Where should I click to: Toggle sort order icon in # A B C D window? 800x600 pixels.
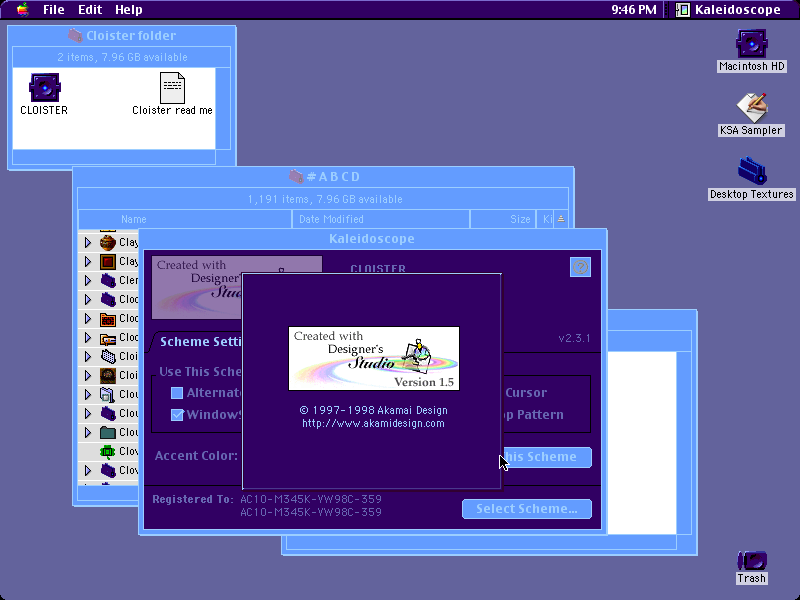click(x=561, y=219)
